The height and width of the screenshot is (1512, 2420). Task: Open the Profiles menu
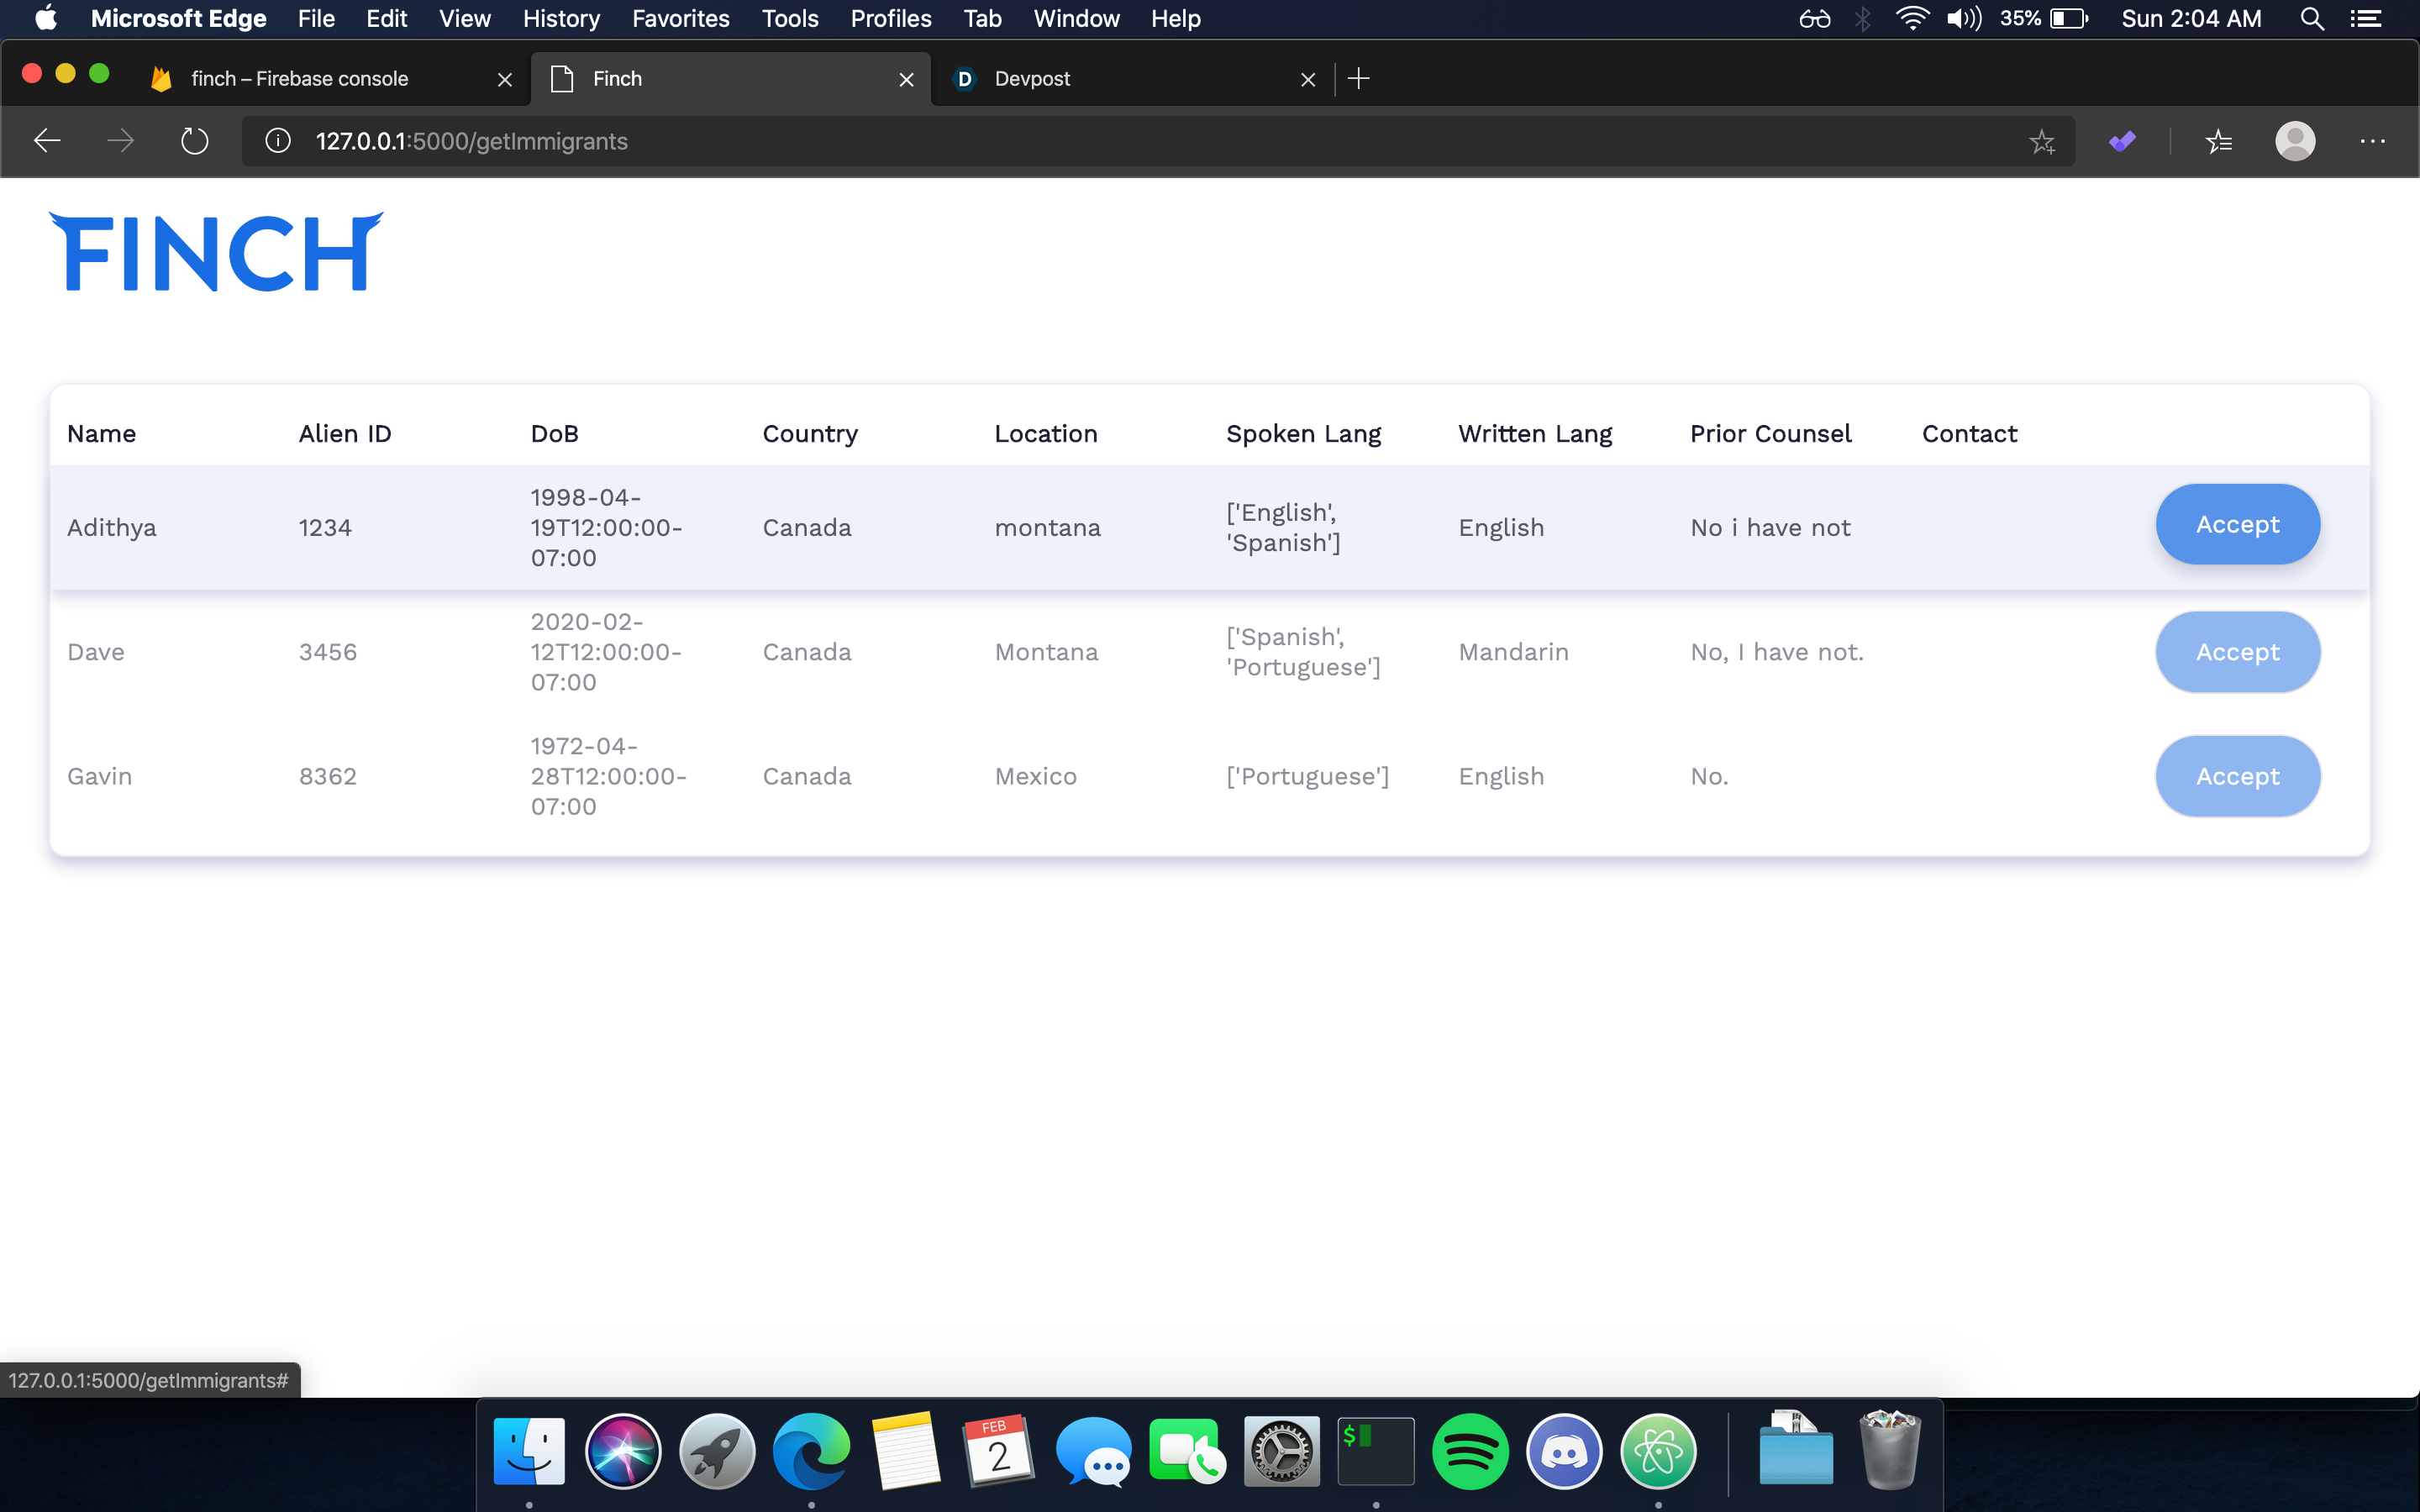[890, 18]
